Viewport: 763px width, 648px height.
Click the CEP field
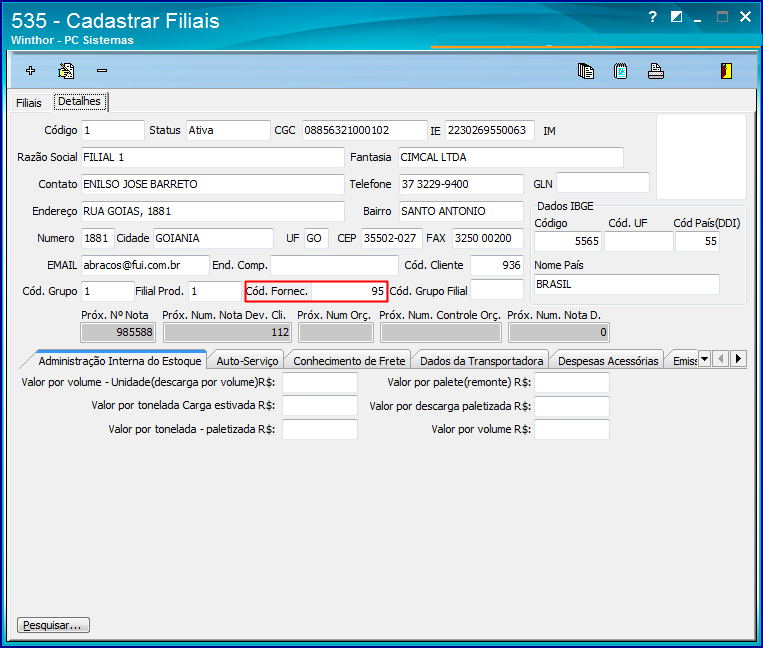[x=392, y=238]
